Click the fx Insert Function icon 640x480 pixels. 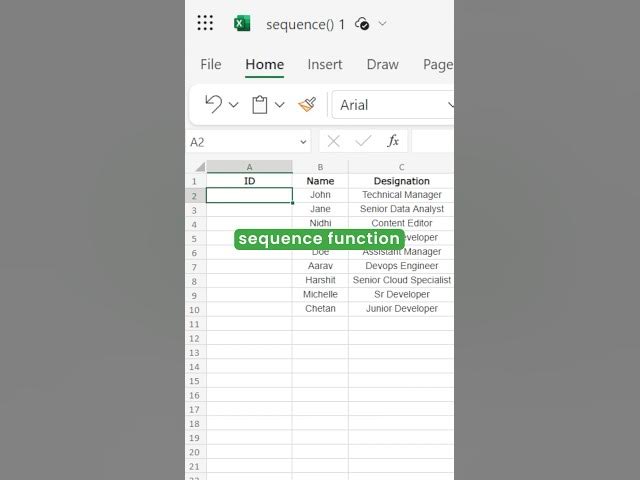pyautogui.click(x=393, y=142)
